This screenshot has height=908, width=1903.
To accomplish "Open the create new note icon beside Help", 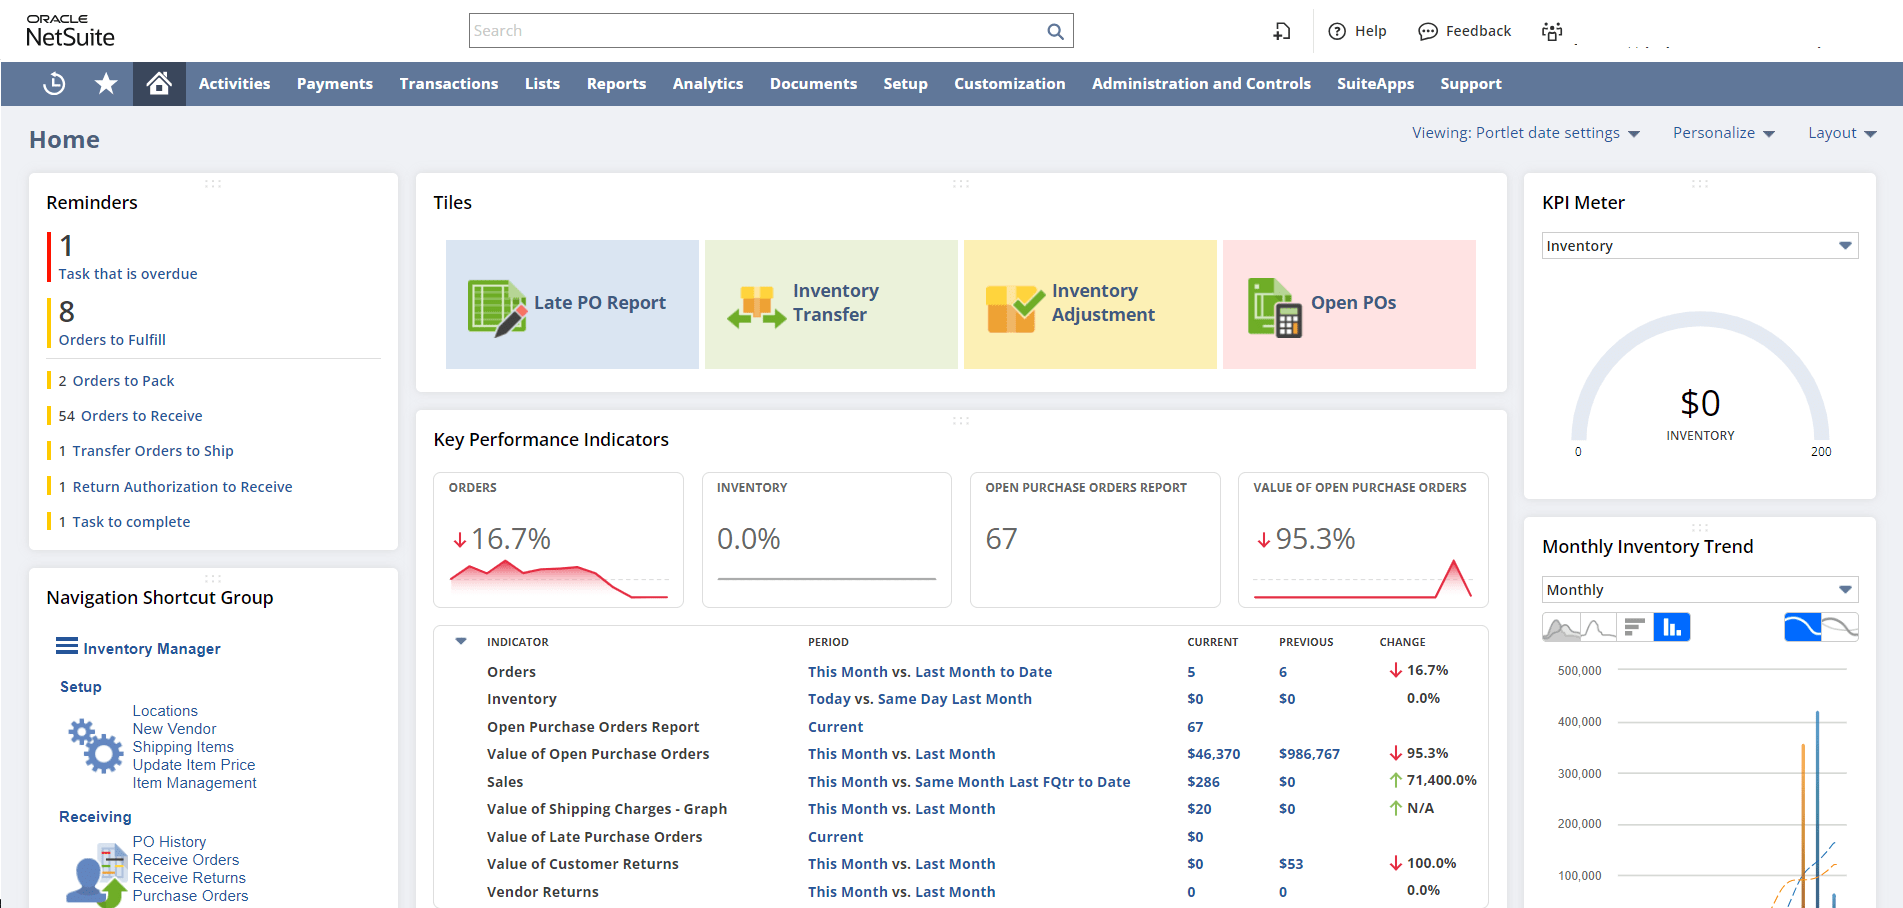I will coord(1282,31).
